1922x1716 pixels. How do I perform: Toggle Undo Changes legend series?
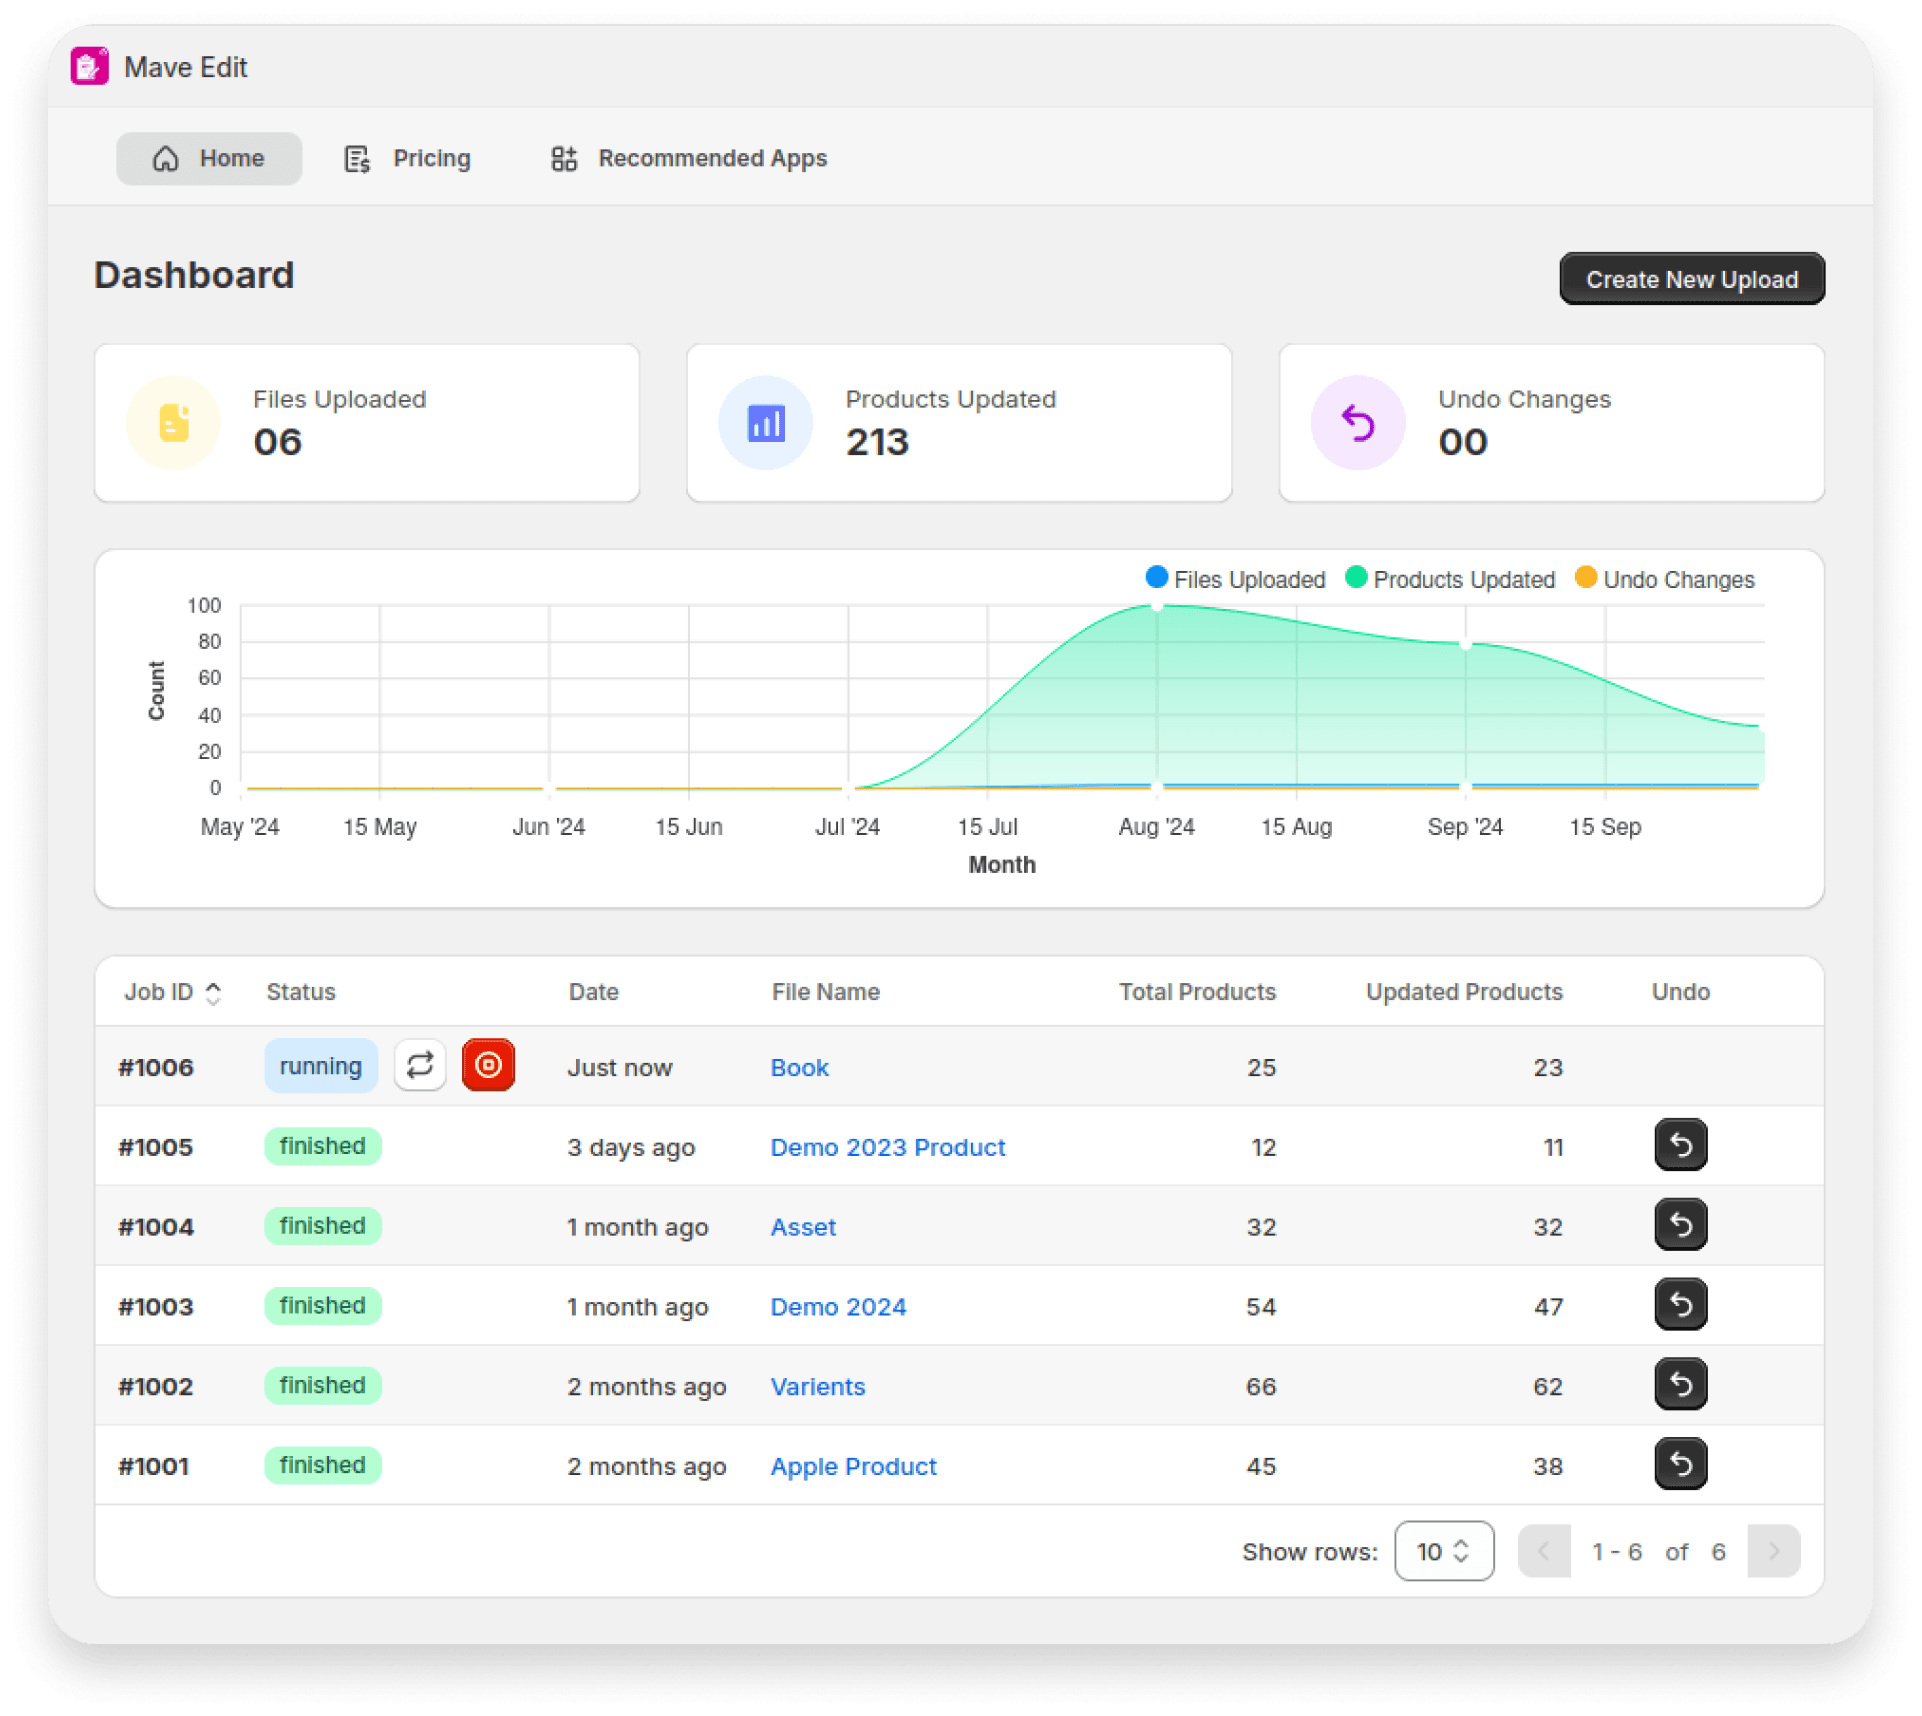[x=1664, y=579]
